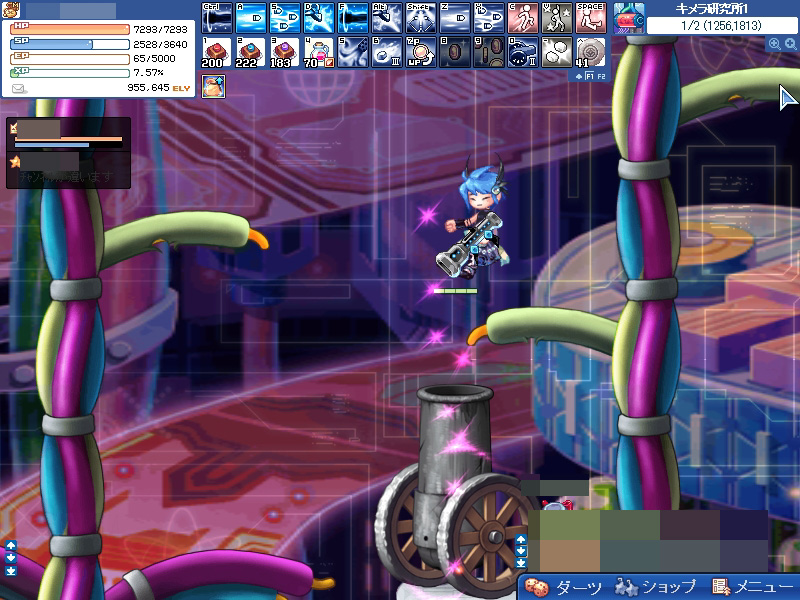Activate the skill in number slot 5
The image size is (800, 600).
coord(353,52)
